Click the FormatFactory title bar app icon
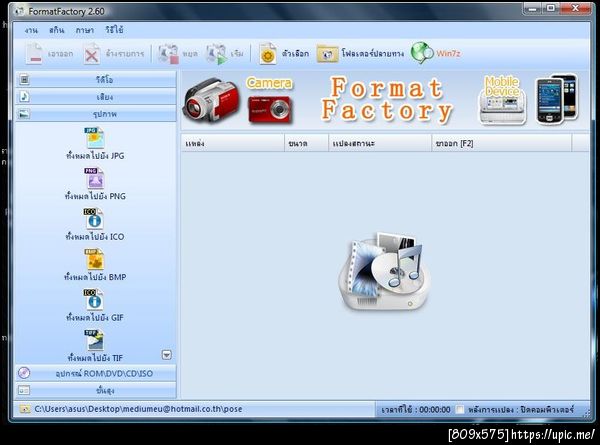This screenshot has height=445, width=600. [x=18, y=11]
